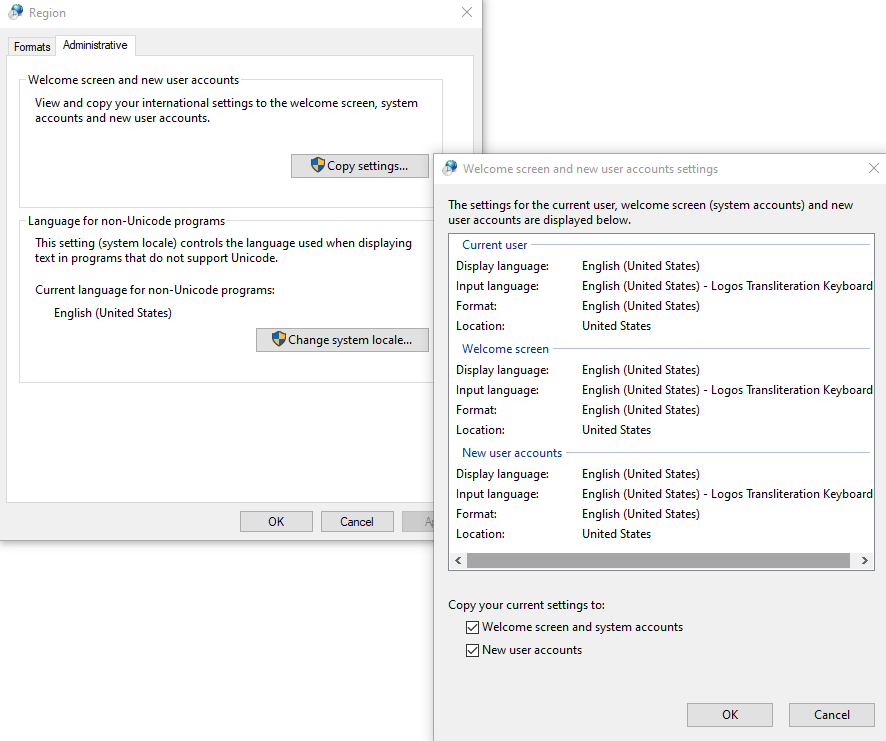Screen dimensions: 886x741
Task: Uncheck the New user accounts checkbox
Action: coord(473,650)
